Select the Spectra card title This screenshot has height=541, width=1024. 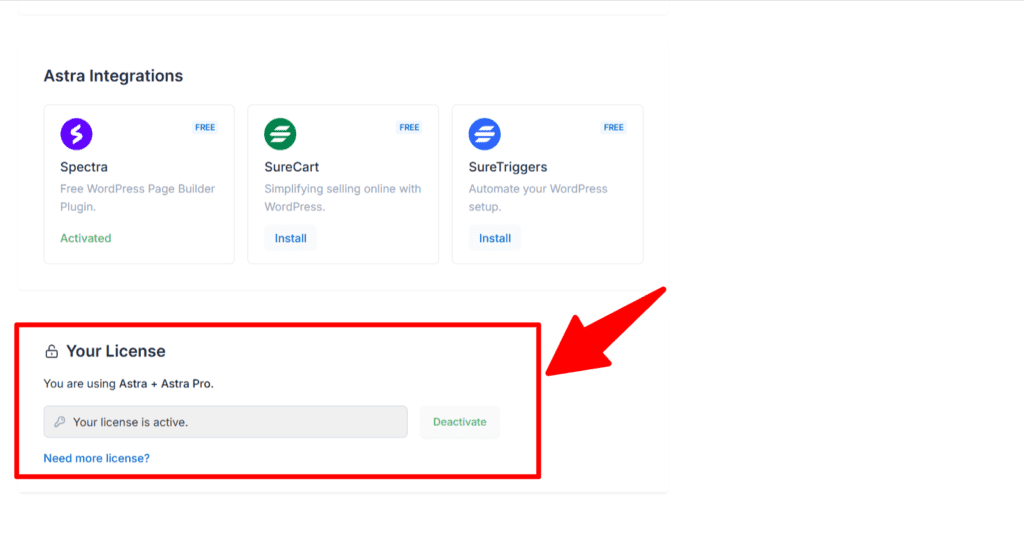pos(84,167)
